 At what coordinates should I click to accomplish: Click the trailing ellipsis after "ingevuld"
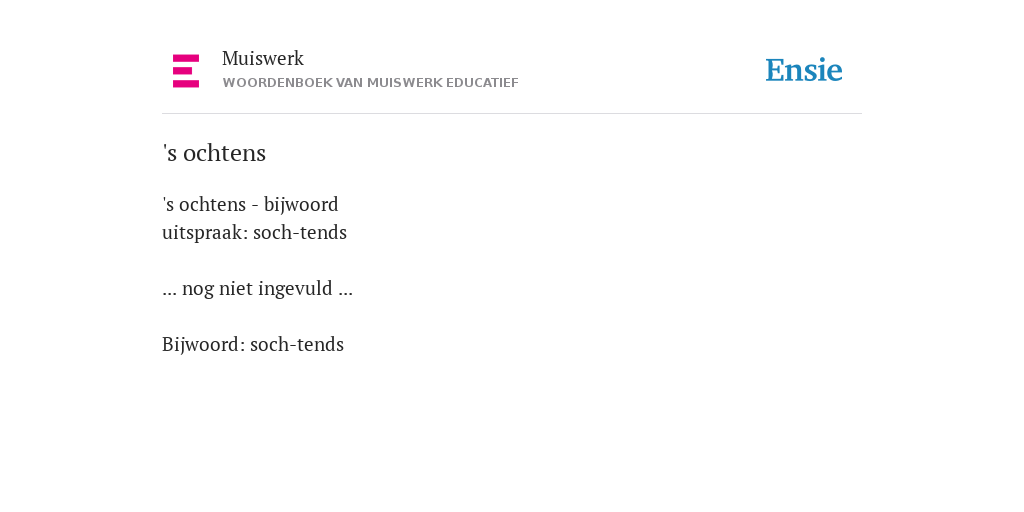346,293
